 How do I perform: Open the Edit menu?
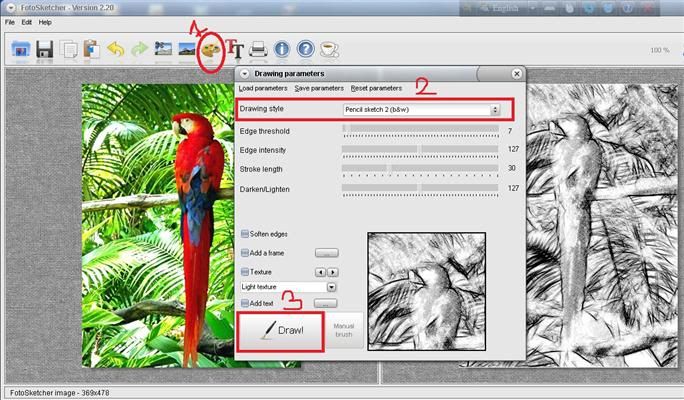[x=26, y=22]
